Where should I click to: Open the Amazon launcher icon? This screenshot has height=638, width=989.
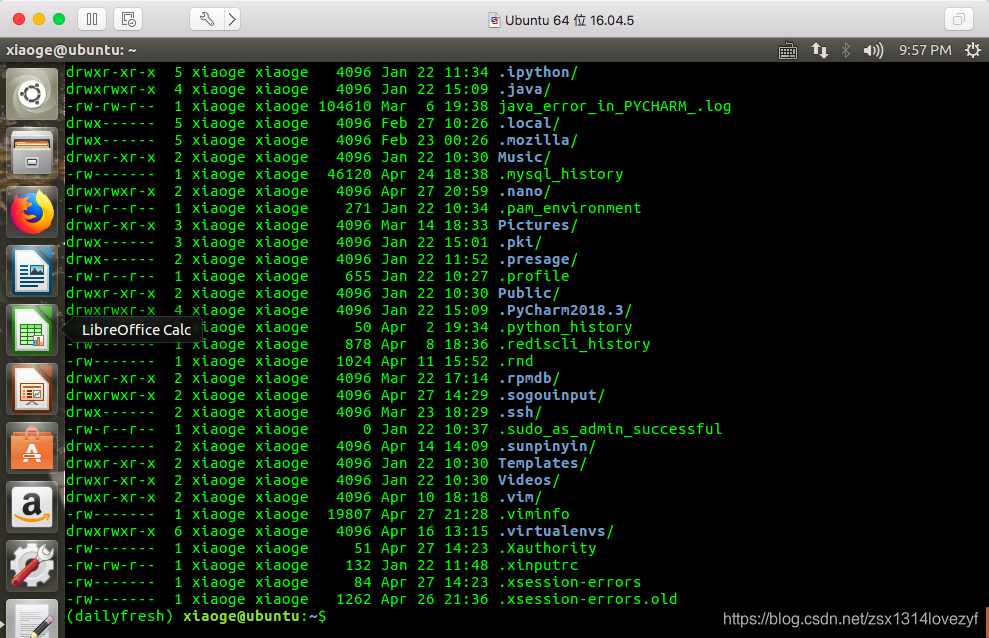click(32, 507)
